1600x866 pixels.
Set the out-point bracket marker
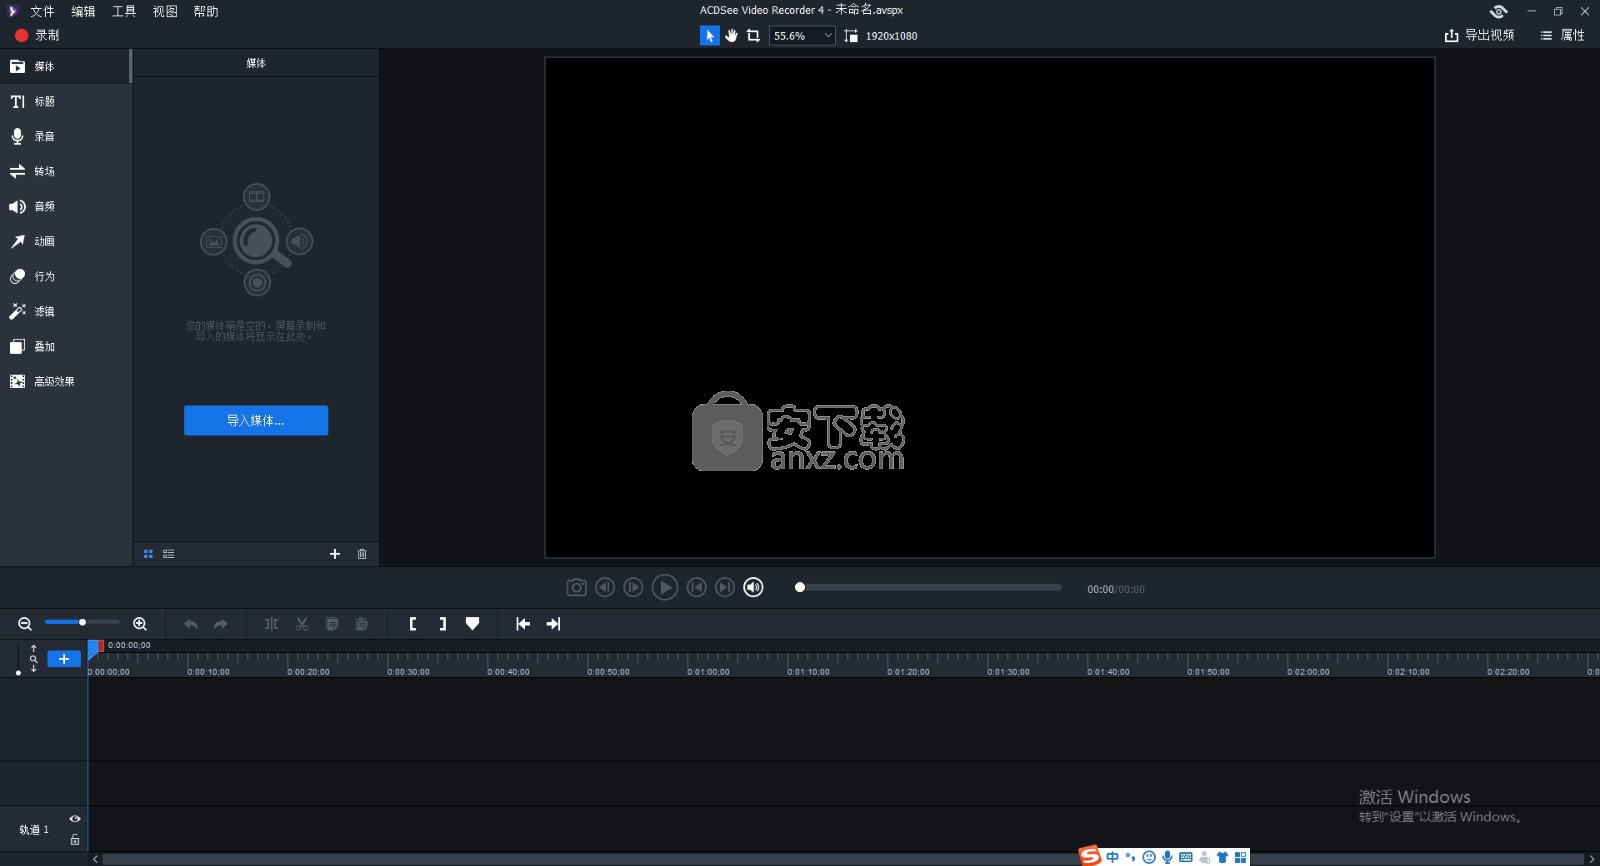[443, 624]
